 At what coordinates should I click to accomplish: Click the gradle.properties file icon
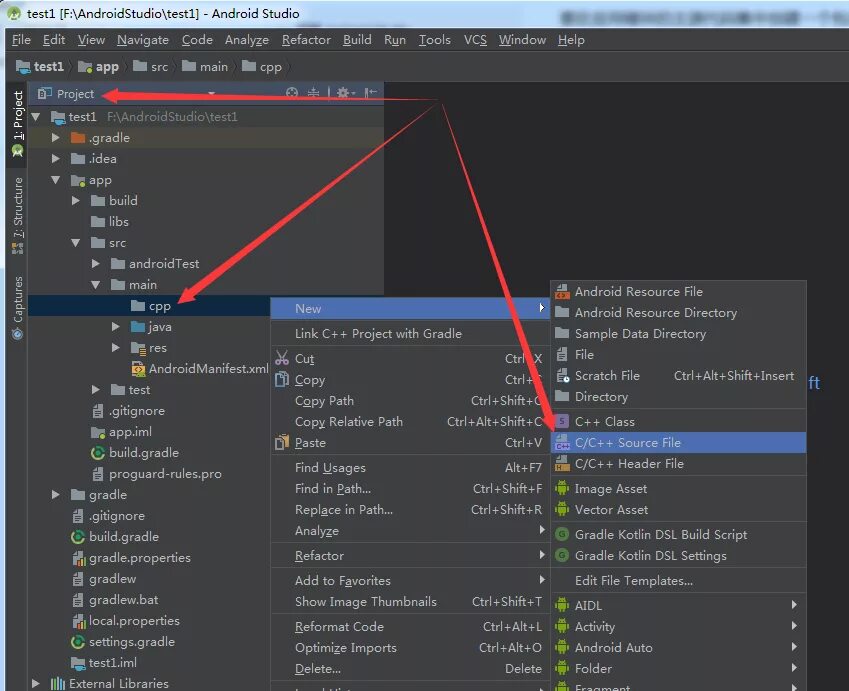[79, 558]
